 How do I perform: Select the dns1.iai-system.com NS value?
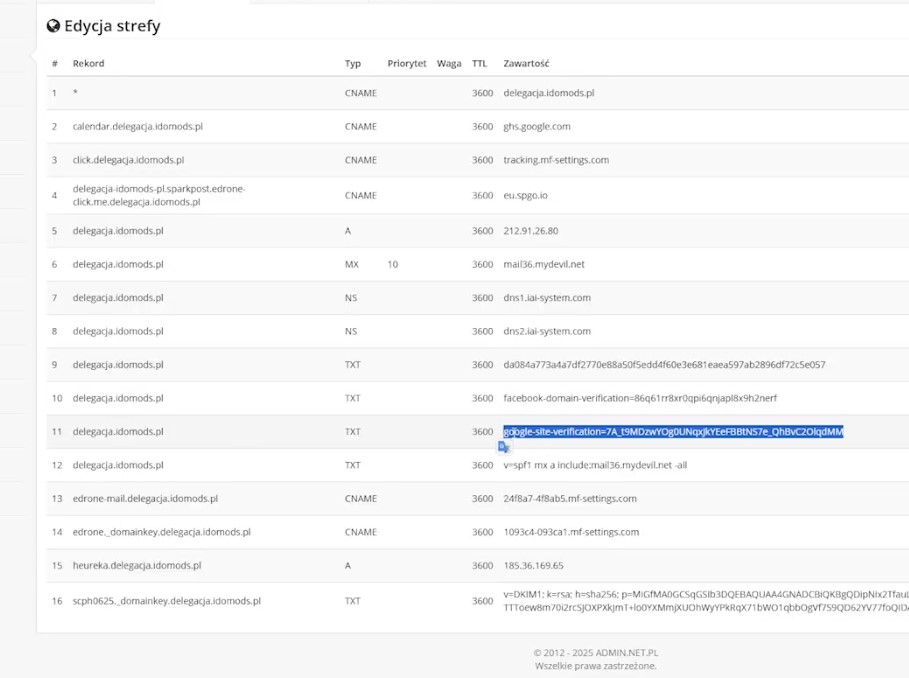pyautogui.click(x=547, y=298)
